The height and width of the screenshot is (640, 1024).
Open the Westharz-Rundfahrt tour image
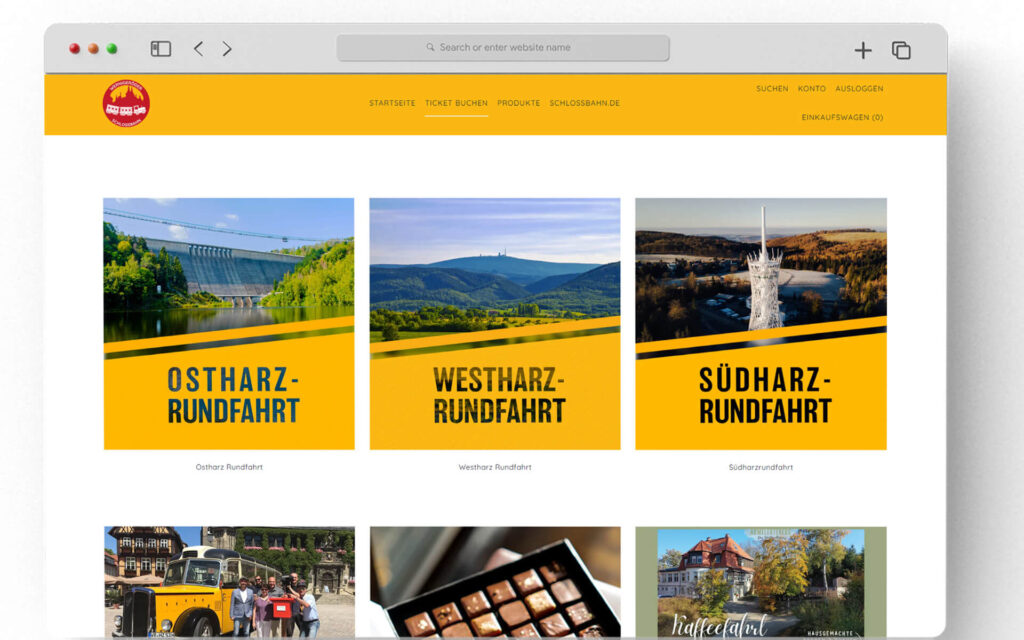[495, 324]
